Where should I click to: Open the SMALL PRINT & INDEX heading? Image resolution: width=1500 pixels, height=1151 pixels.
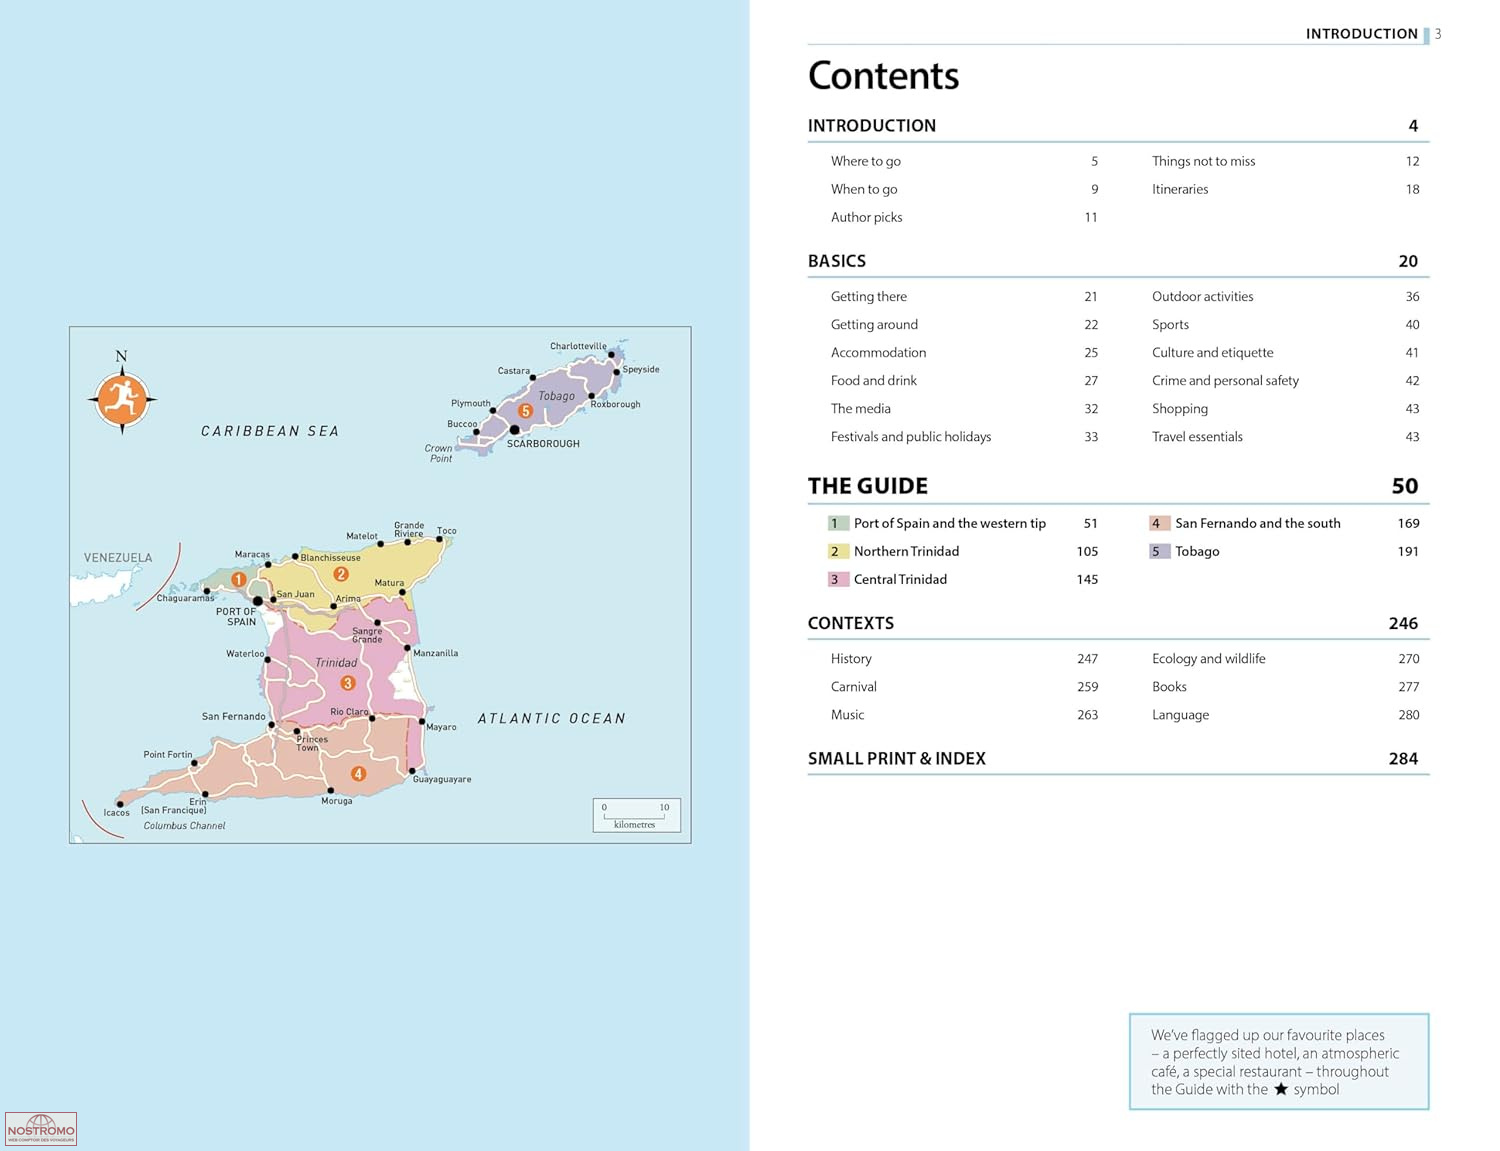click(x=896, y=758)
